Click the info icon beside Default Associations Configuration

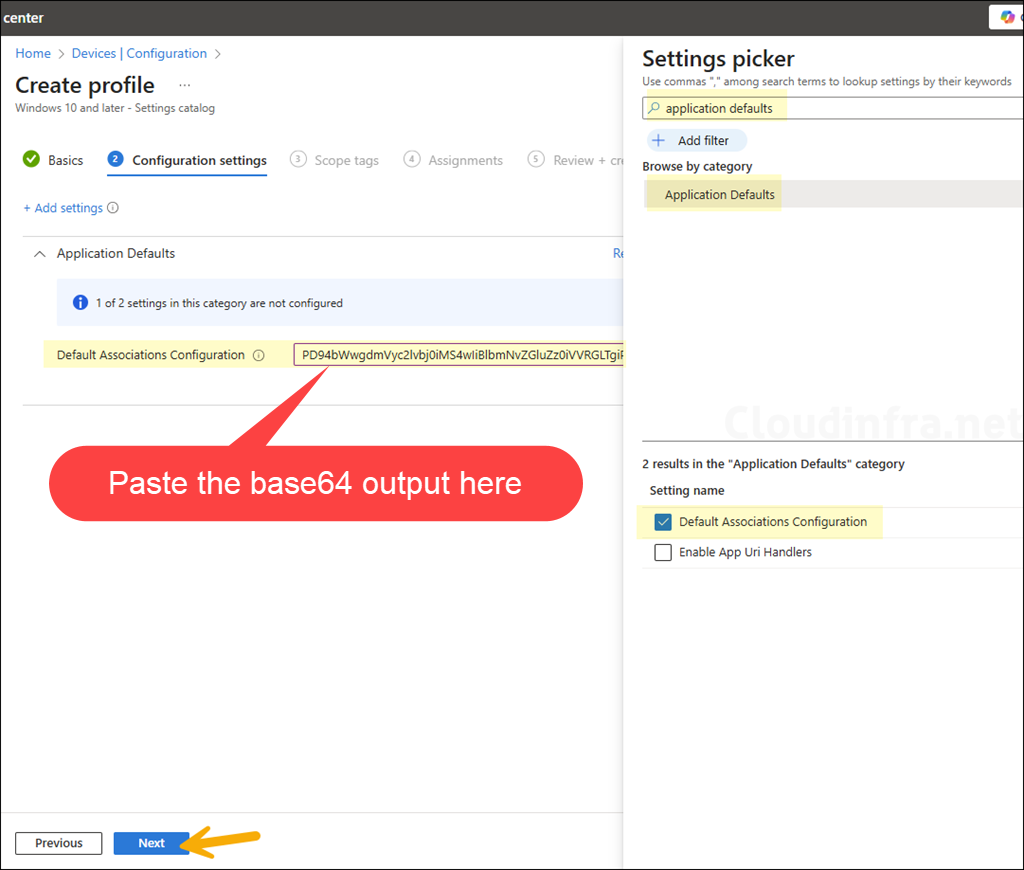pos(260,354)
